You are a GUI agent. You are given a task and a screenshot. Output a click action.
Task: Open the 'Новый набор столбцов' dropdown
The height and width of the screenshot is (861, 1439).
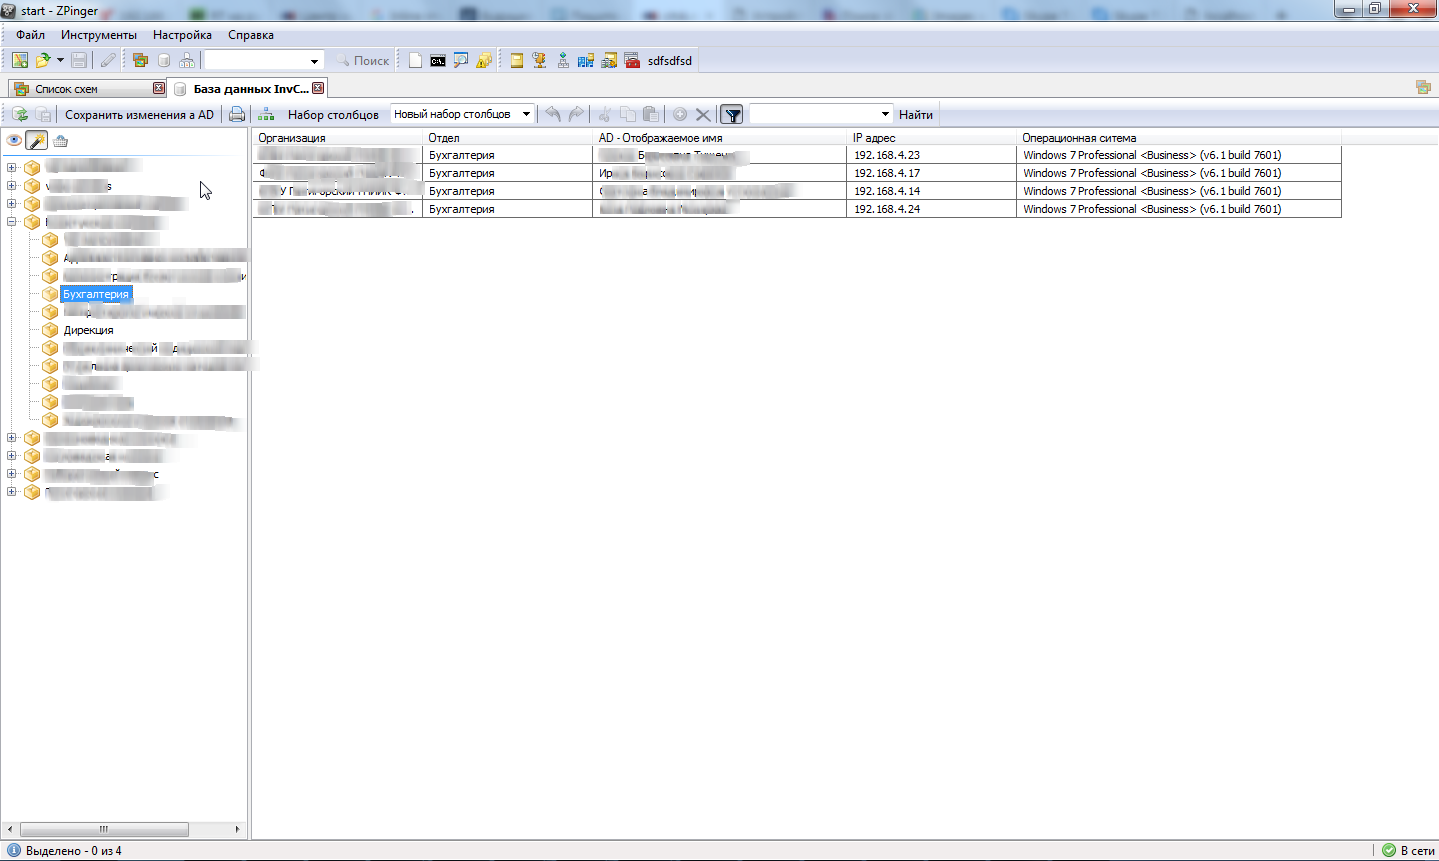(x=461, y=114)
